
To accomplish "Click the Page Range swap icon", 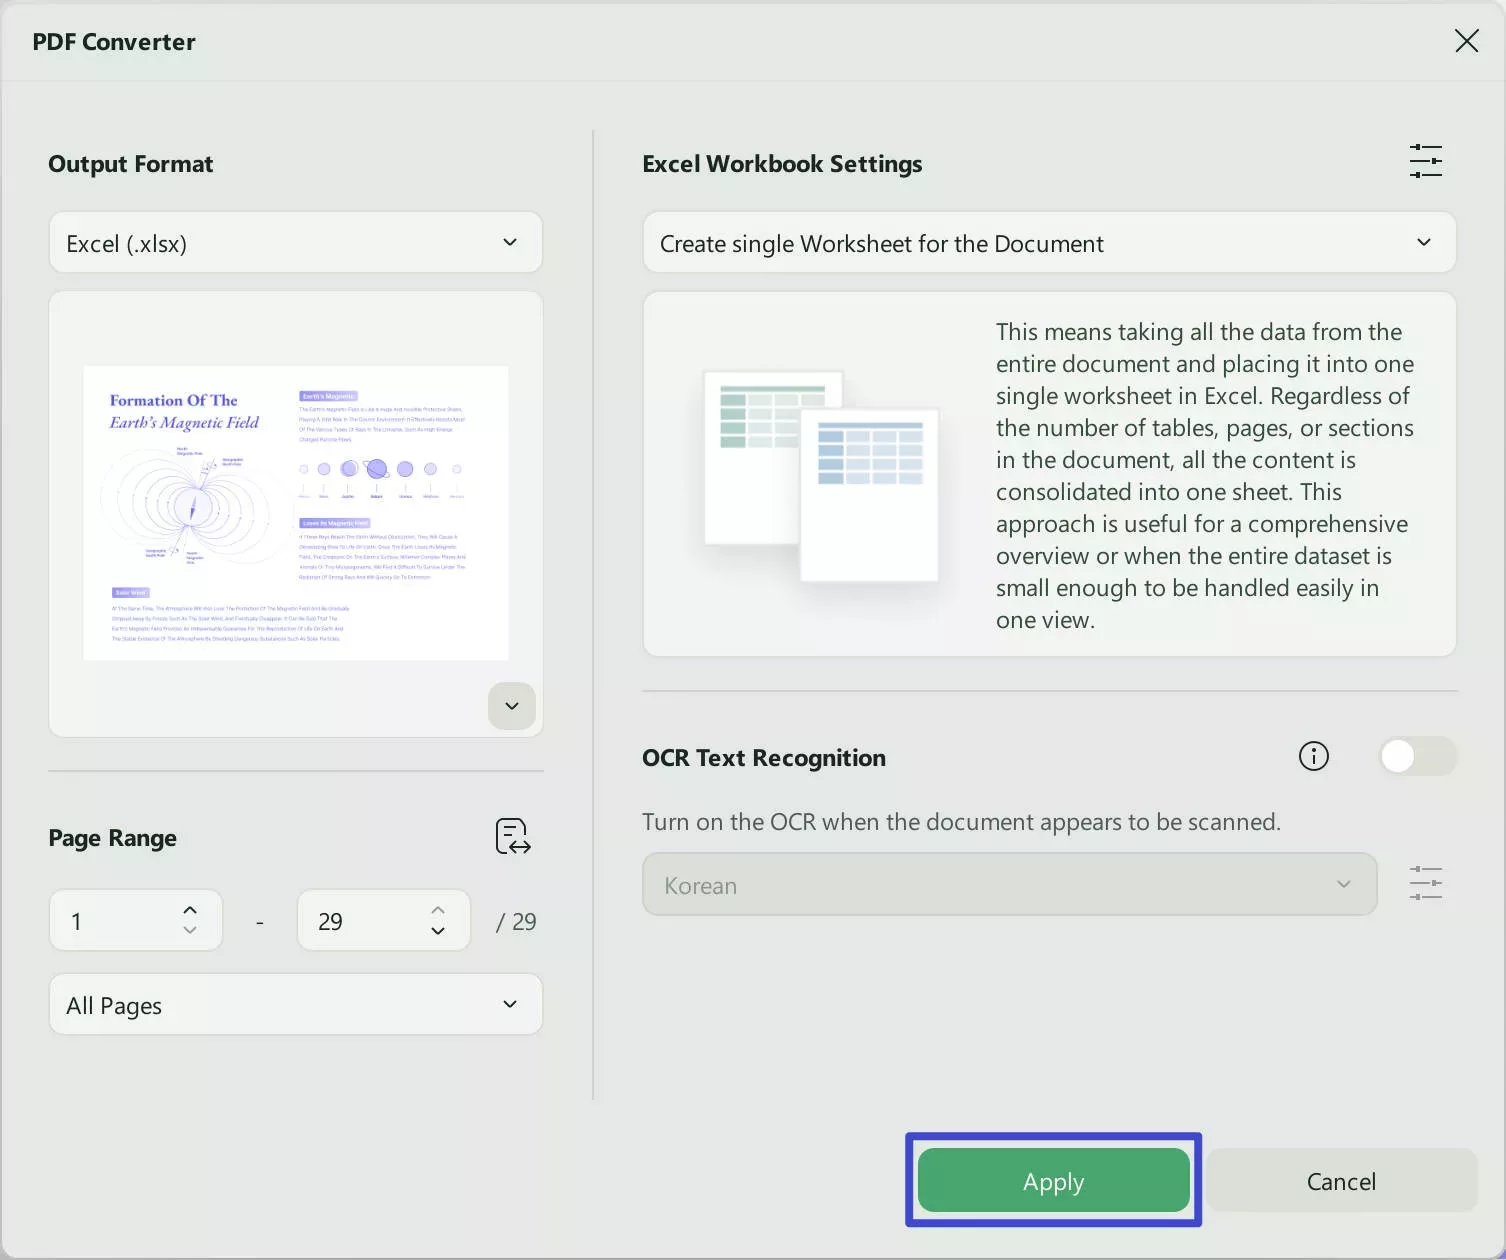I will (x=513, y=836).
